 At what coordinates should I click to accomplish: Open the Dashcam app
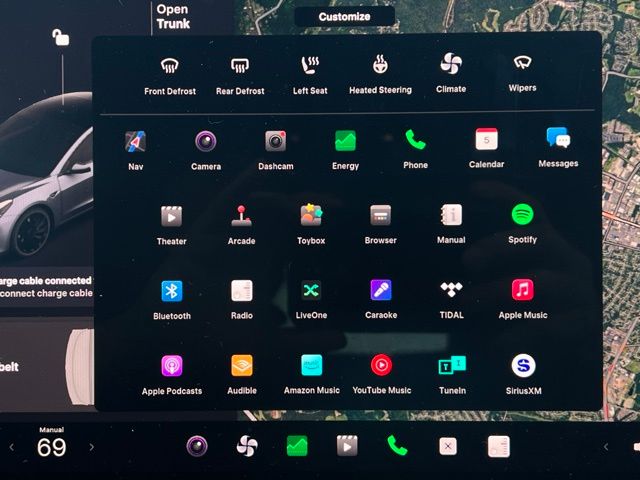click(x=275, y=142)
